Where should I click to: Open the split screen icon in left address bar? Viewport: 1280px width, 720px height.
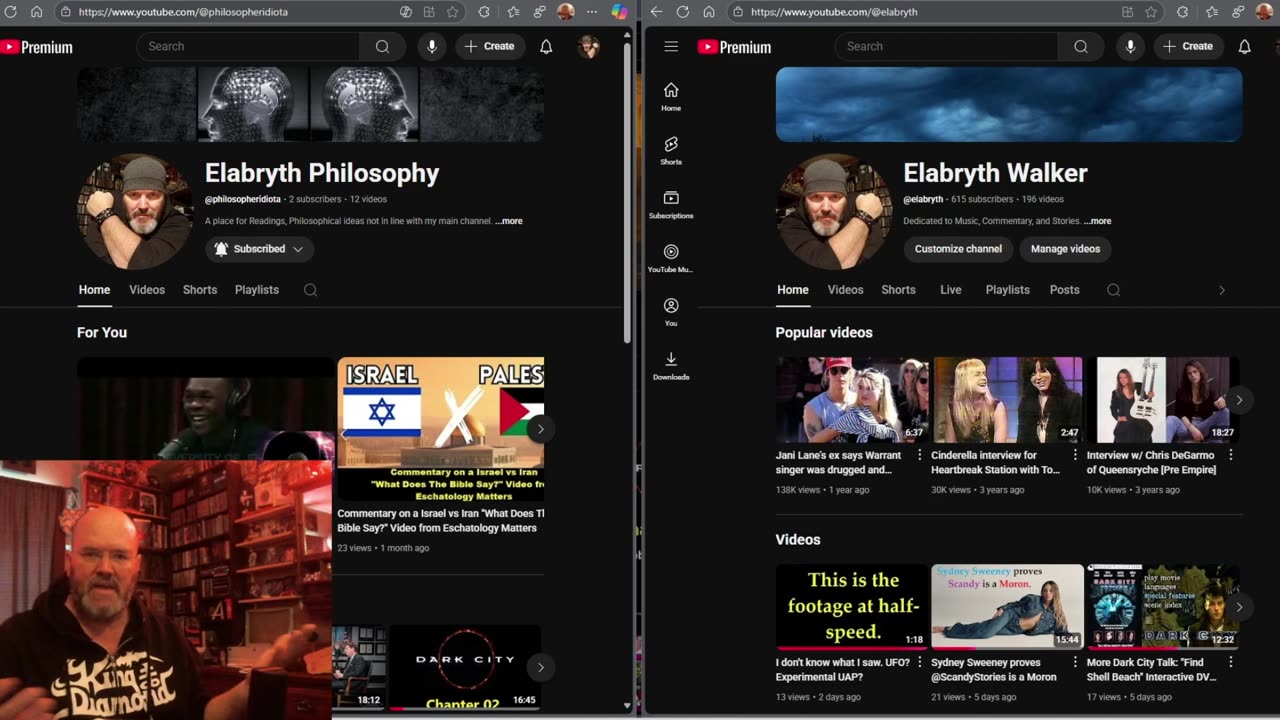pyautogui.click(x=429, y=12)
